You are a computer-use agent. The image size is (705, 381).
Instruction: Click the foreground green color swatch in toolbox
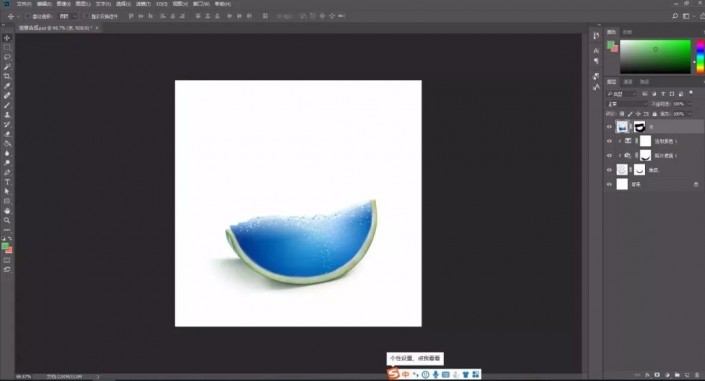pyautogui.click(x=5, y=246)
